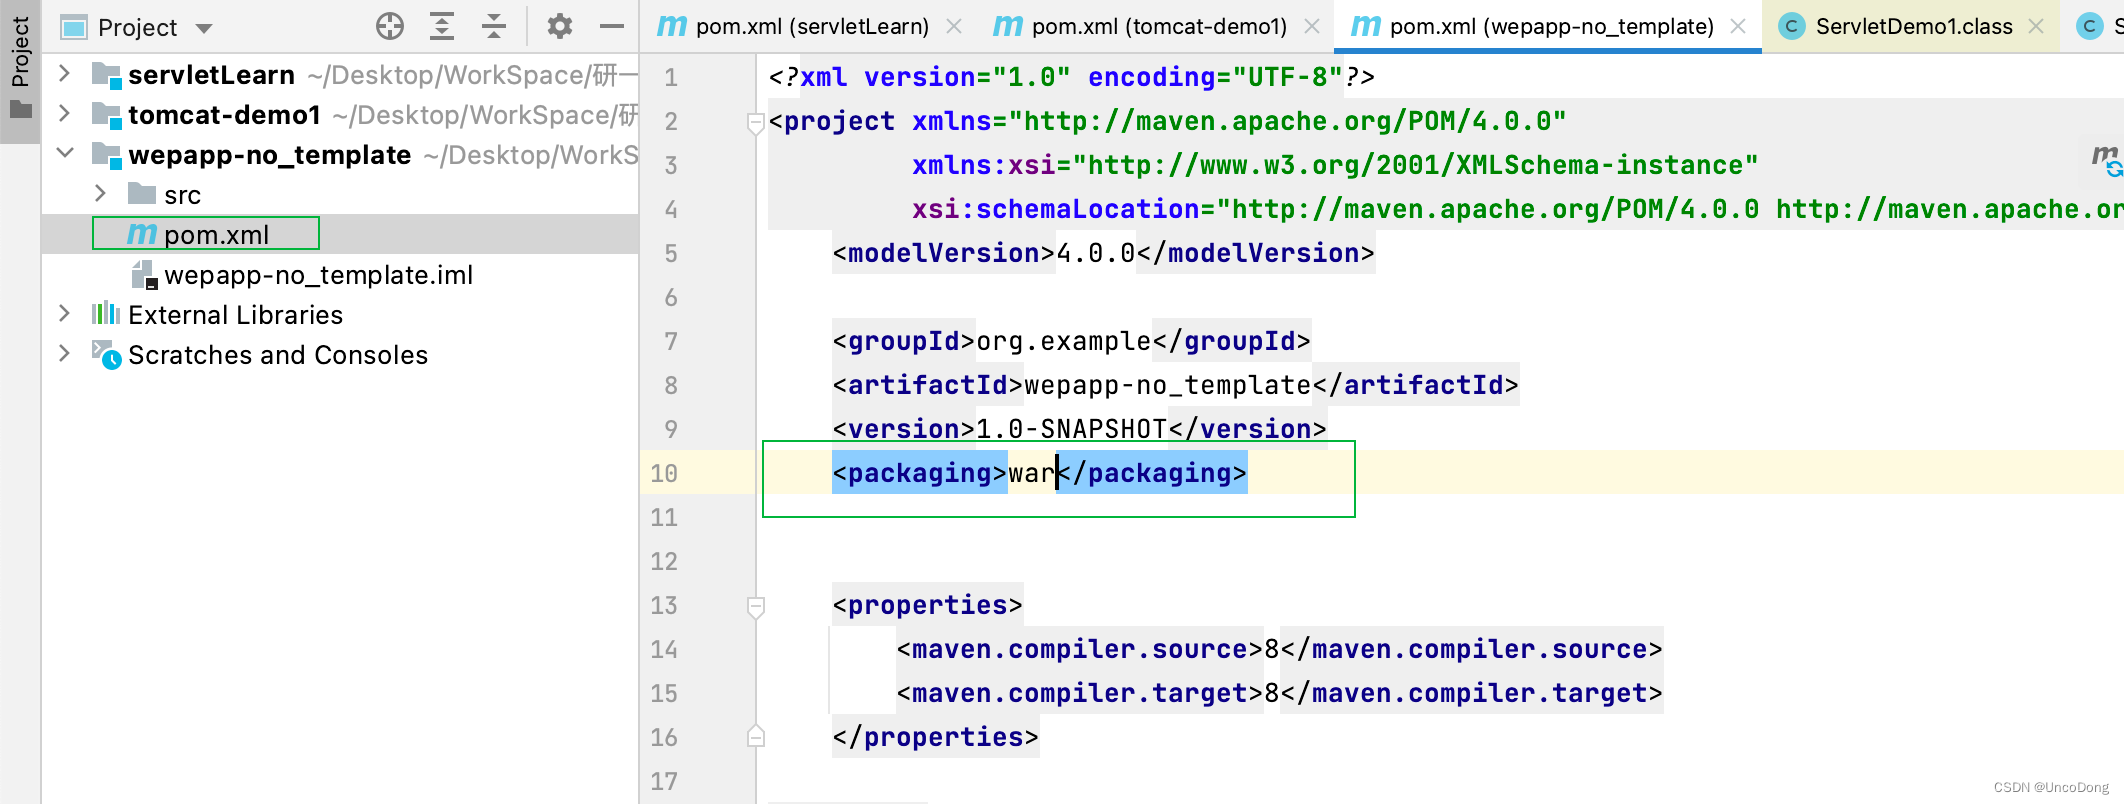Viewport: 2124px width, 804px height.
Task: Click the xml declaration on line 1
Action: 1071,77
